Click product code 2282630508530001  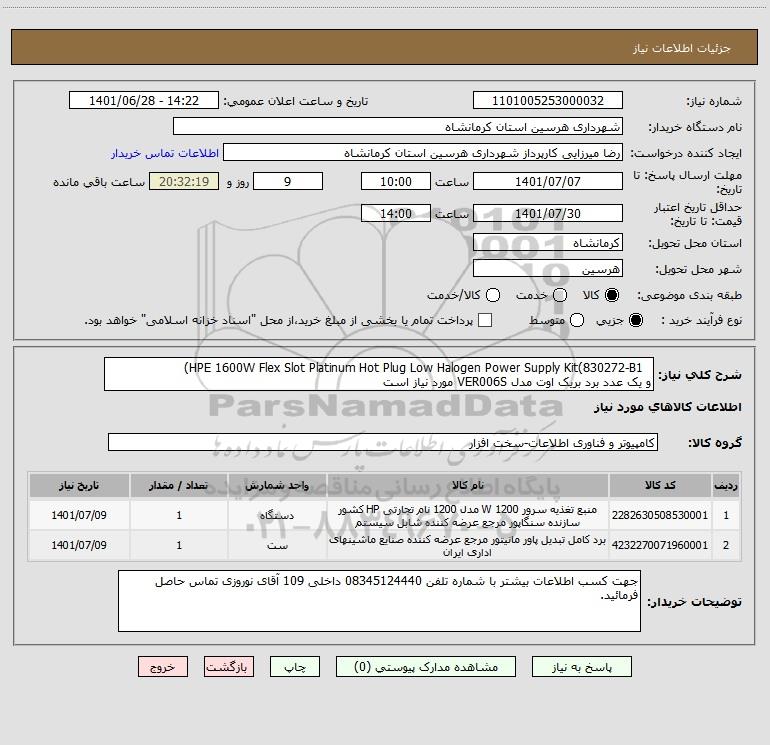(x=660, y=515)
